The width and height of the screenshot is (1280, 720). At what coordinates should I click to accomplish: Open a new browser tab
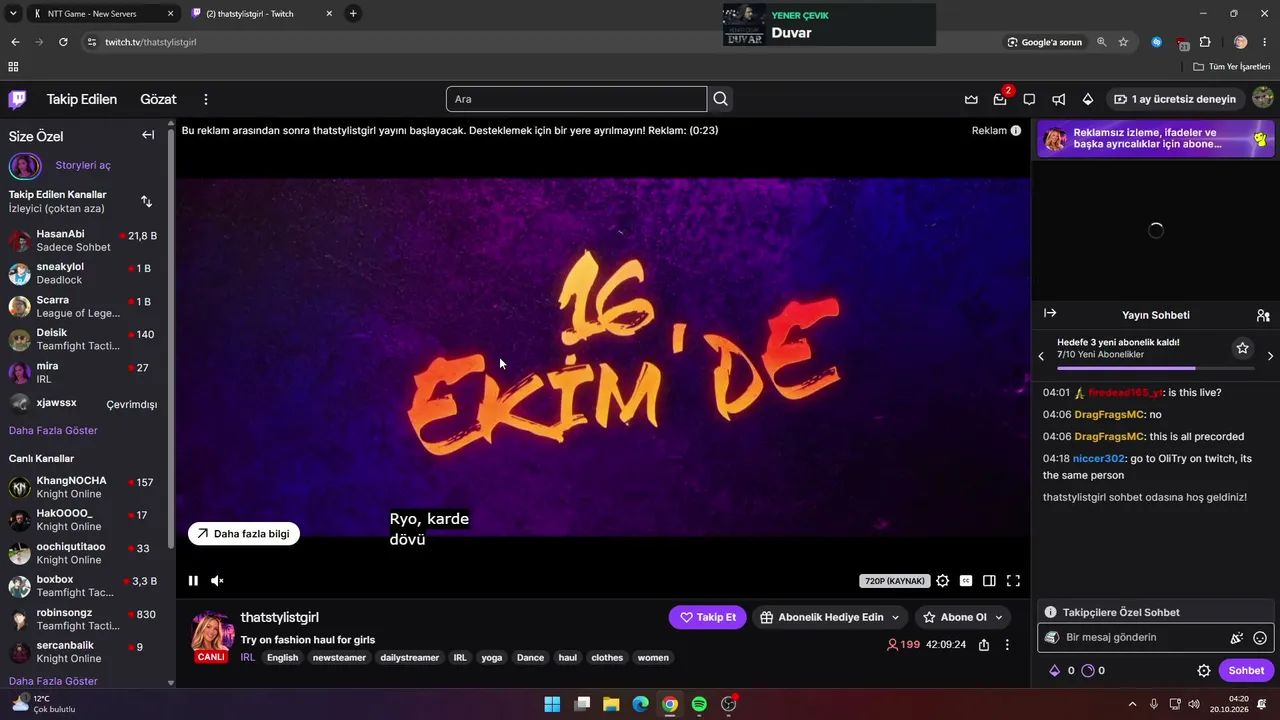(x=353, y=14)
